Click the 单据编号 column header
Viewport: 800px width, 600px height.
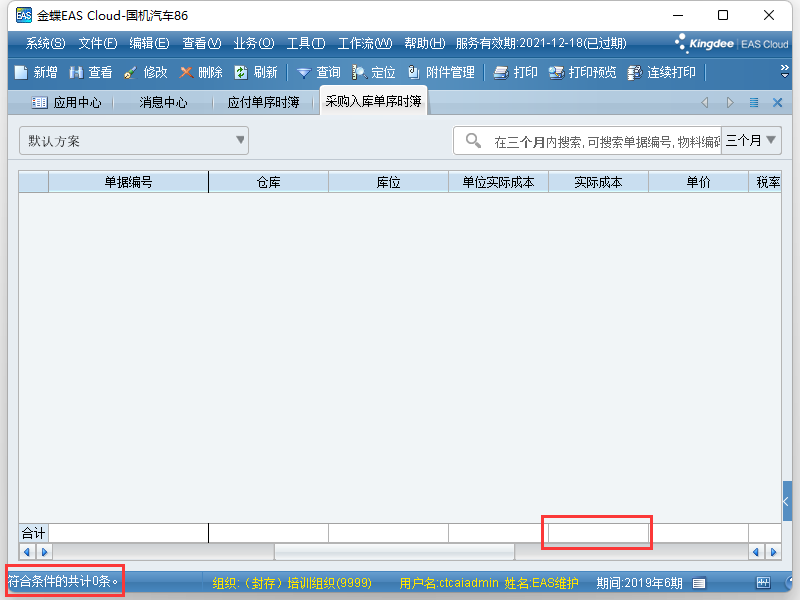click(128, 182)
